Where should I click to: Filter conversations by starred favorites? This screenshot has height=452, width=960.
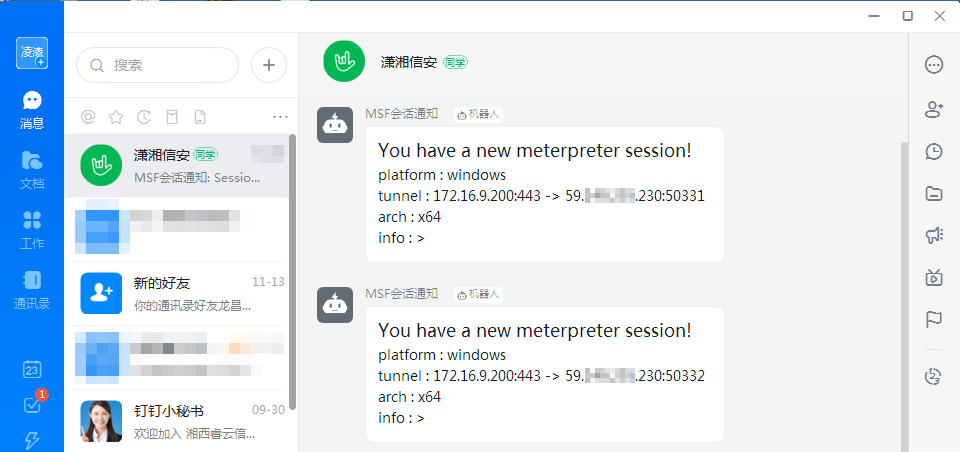pos(116,116)
